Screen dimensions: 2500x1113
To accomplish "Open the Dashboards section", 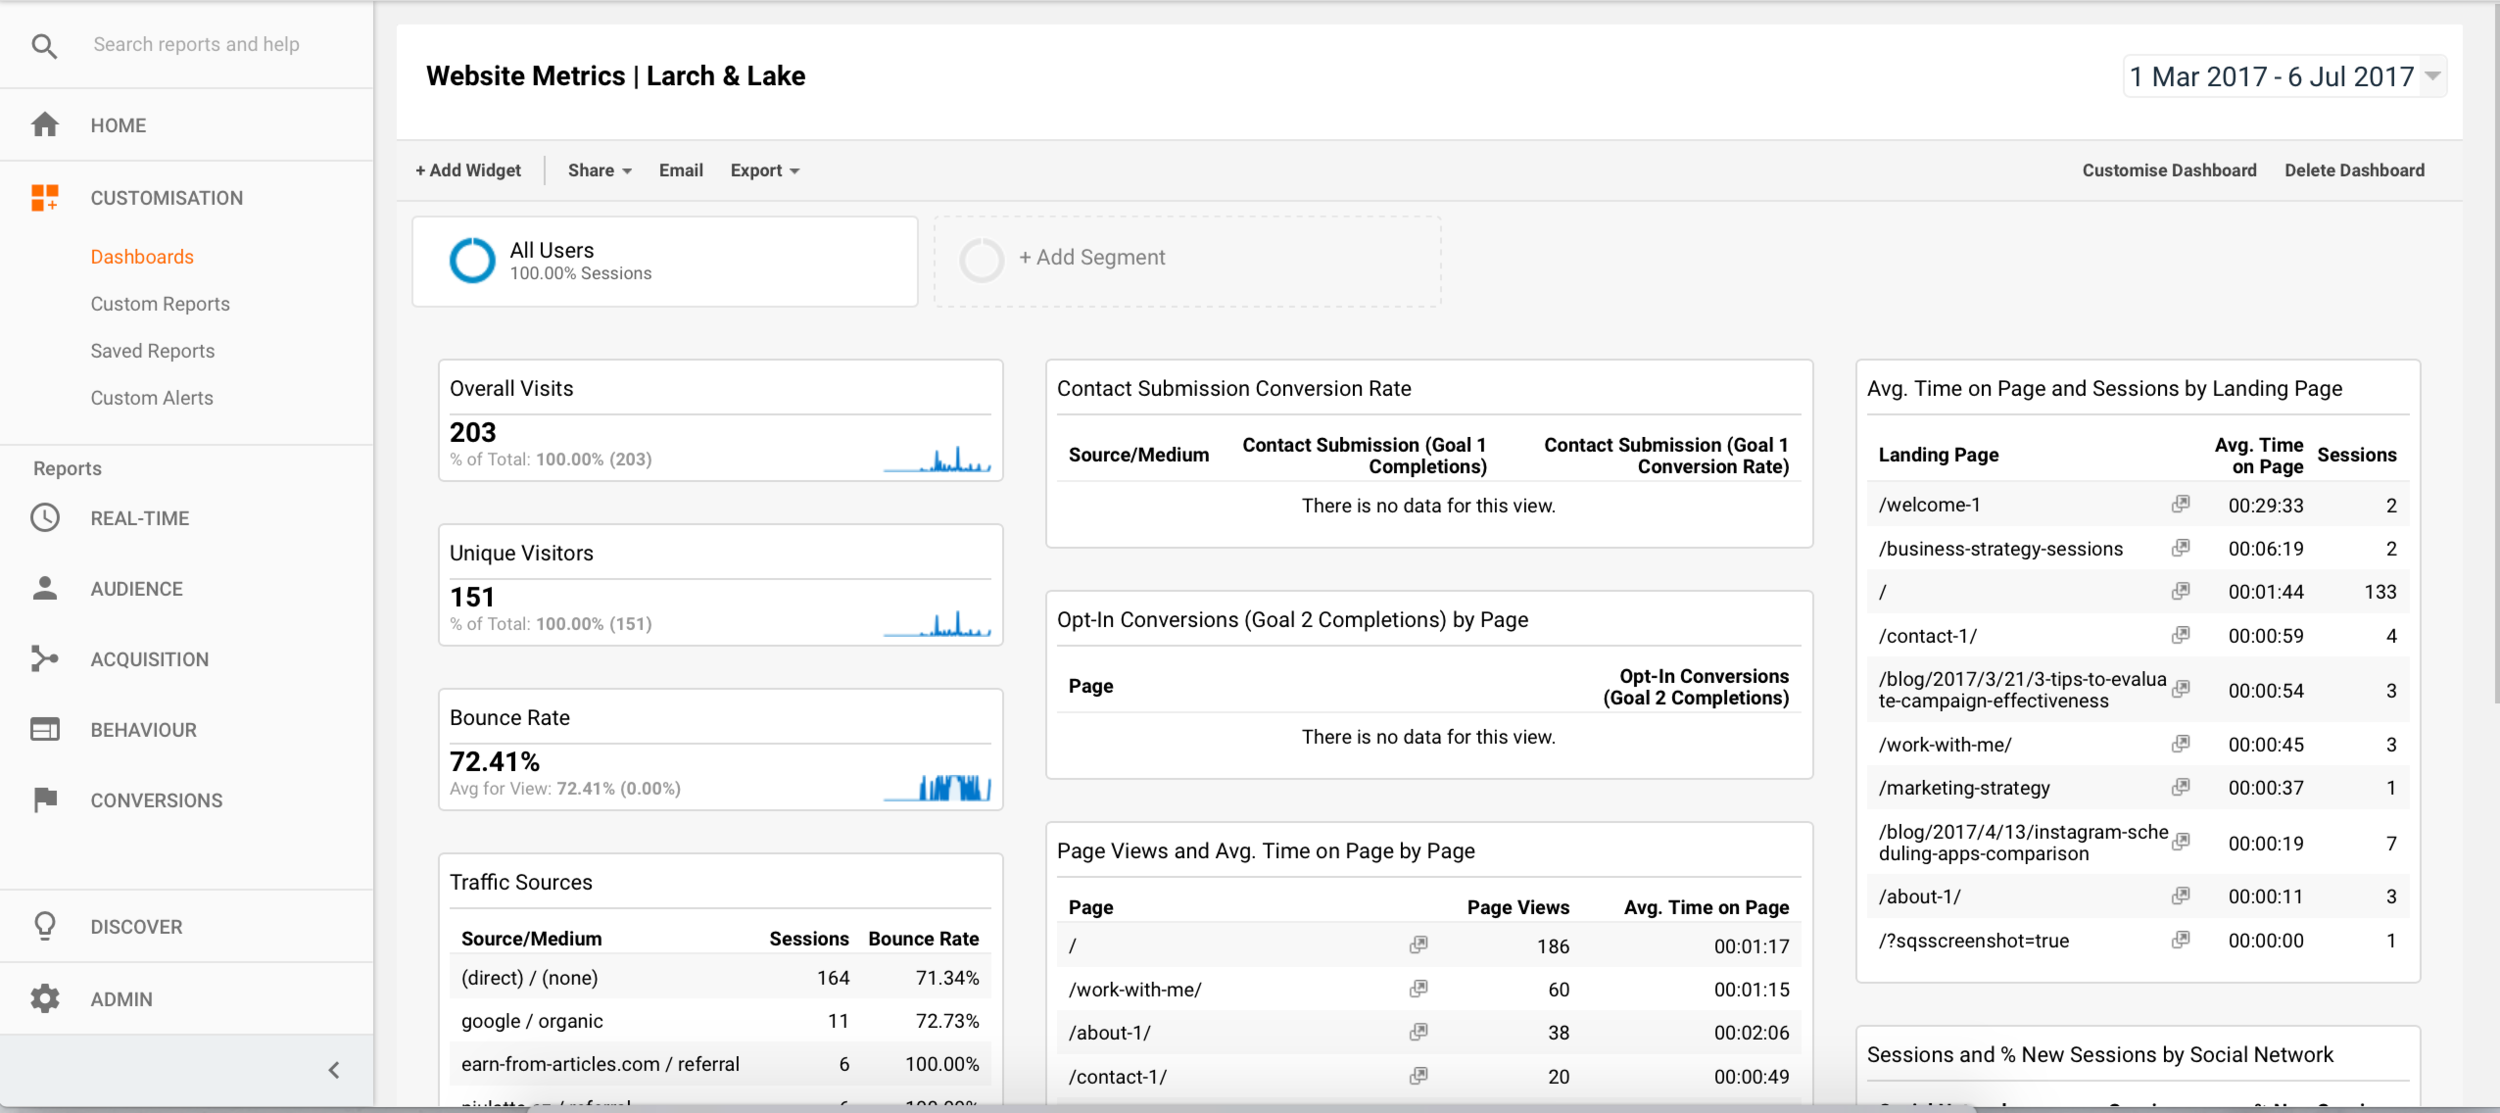I will [142, 257].
